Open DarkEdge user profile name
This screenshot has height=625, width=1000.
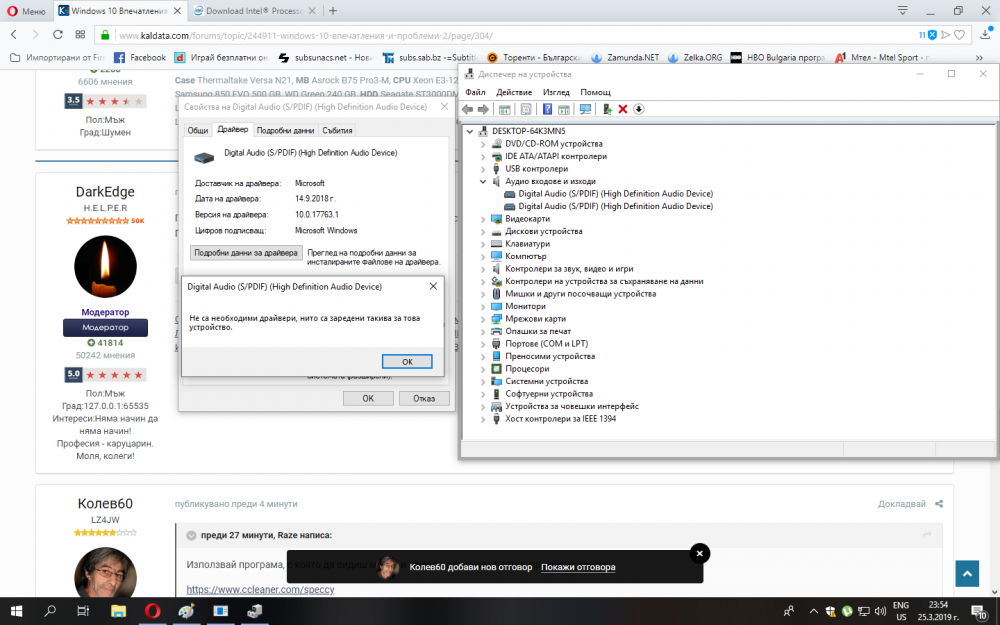(x=105, y=192)
